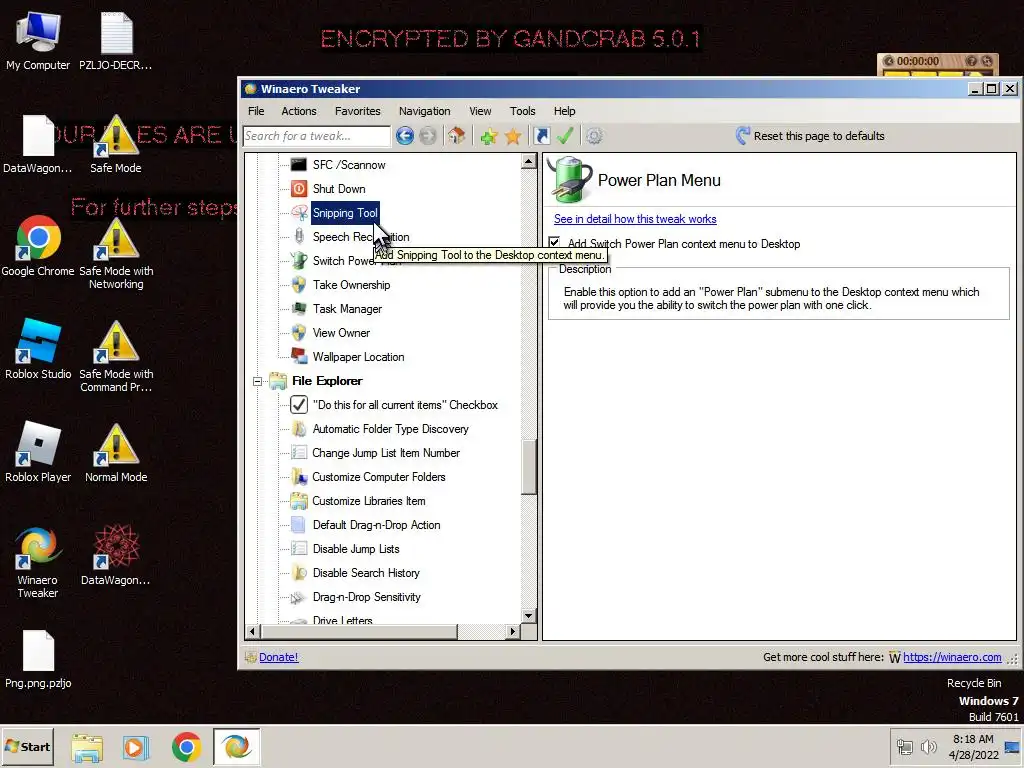The height and width of the screenshot is (768, 1024).
Task: Open the Navigation menu
Action: click(x=424, y=111)
